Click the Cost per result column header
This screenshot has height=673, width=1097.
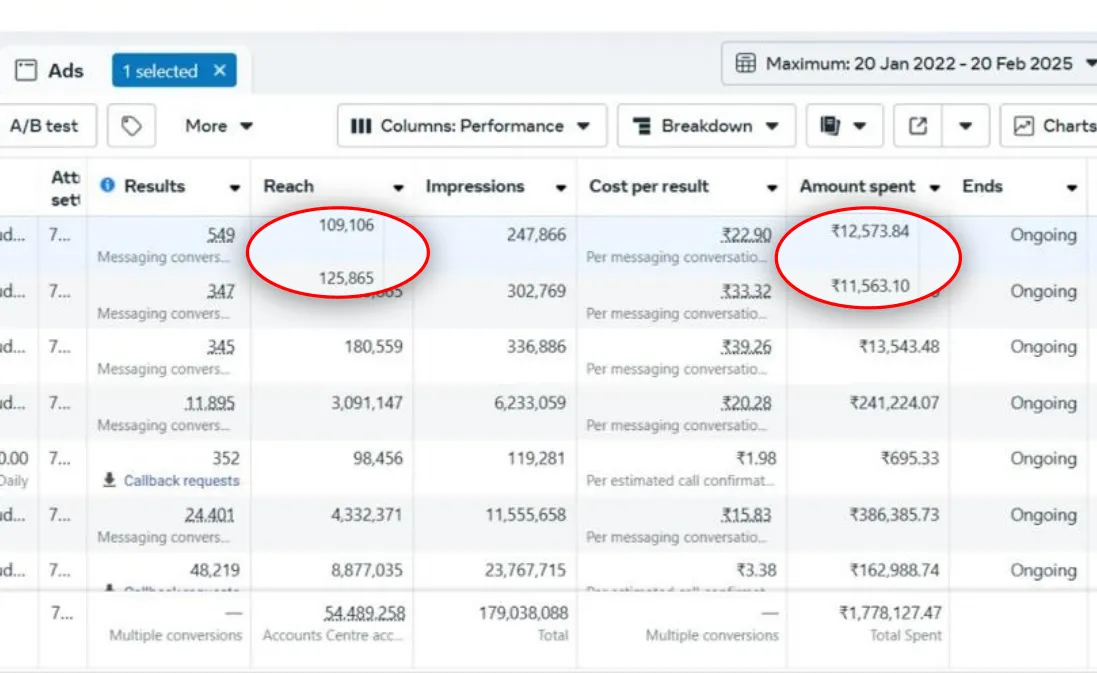649,186
